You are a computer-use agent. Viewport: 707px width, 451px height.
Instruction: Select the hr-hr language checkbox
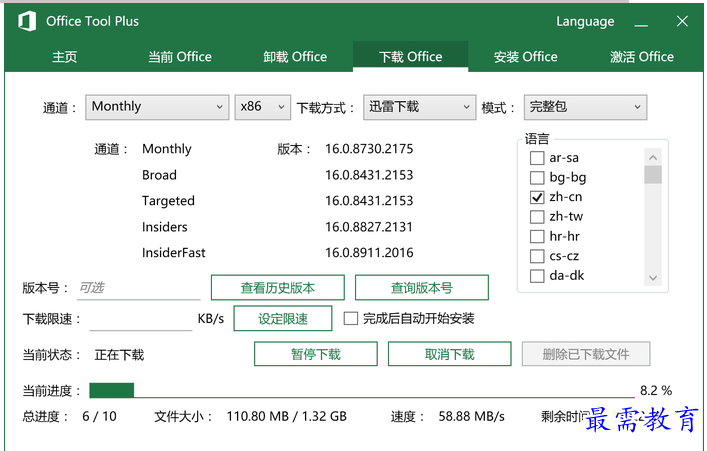(x=537, y=237)
